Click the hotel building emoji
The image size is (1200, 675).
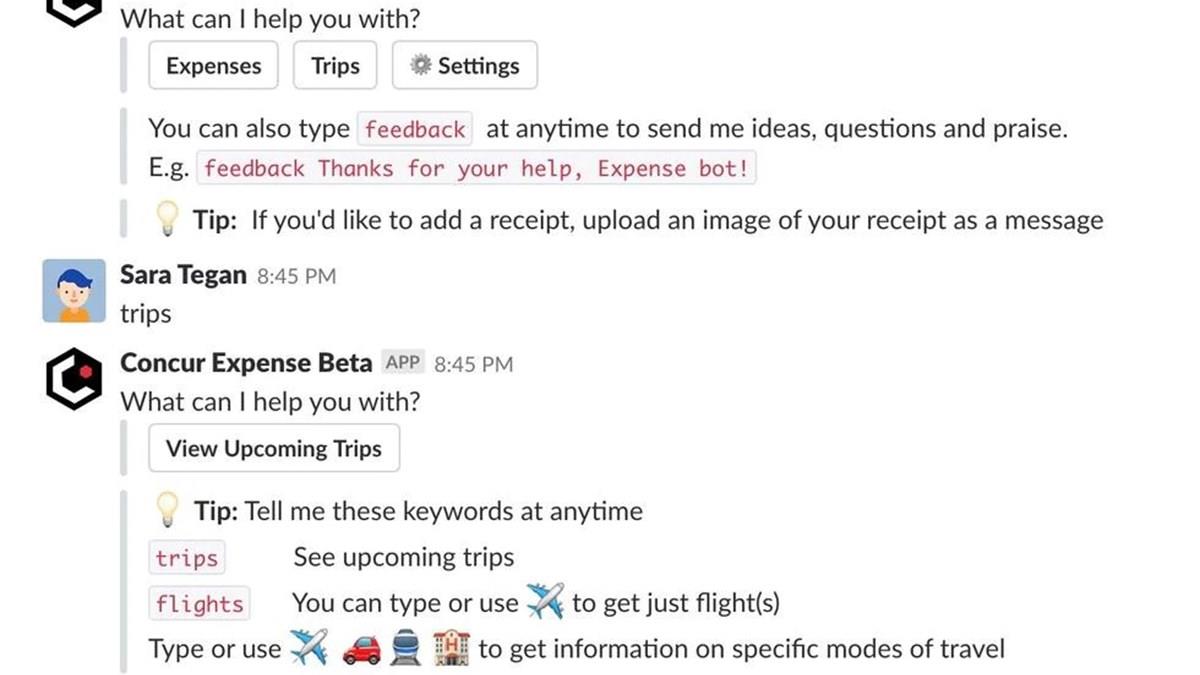(452, 649)
